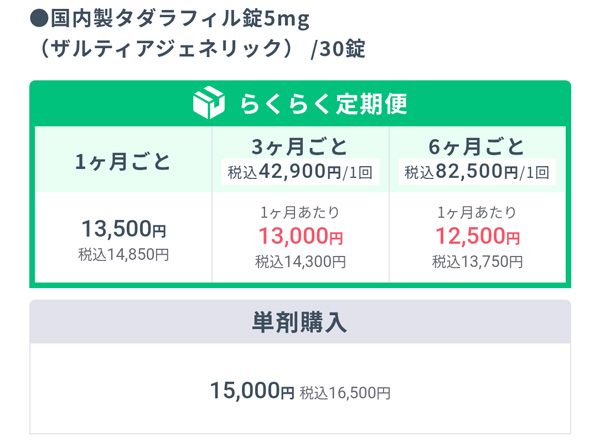
Task: Click the 税込42,900円/1回 price badge
Action: pyautogui.click(x=300, y=172)
